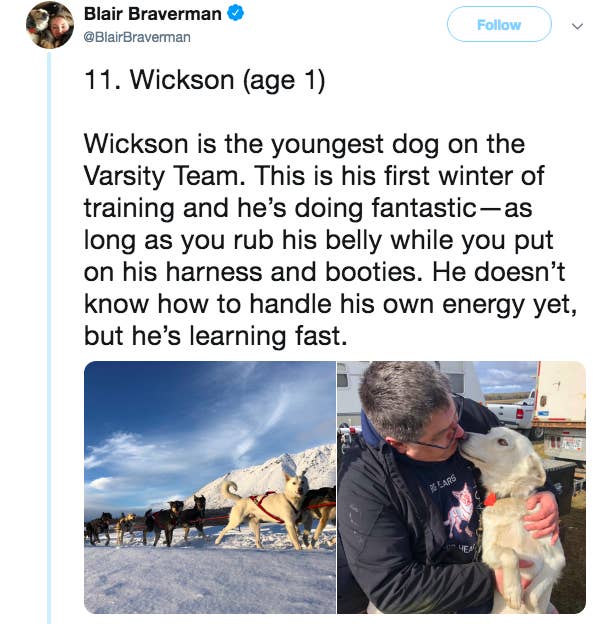616x624 pixels.
Task: Click the black dogs trailing the sled team
Action: coord(147,522)
